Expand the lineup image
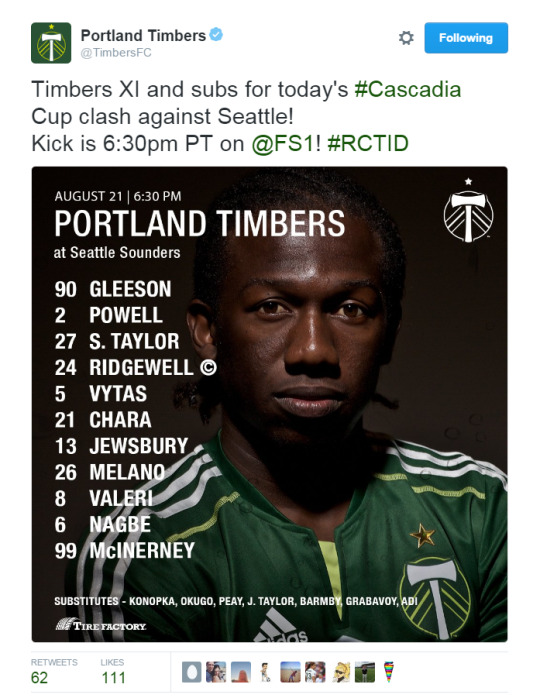This screenshot has height=698, width=540. (269, 404)
